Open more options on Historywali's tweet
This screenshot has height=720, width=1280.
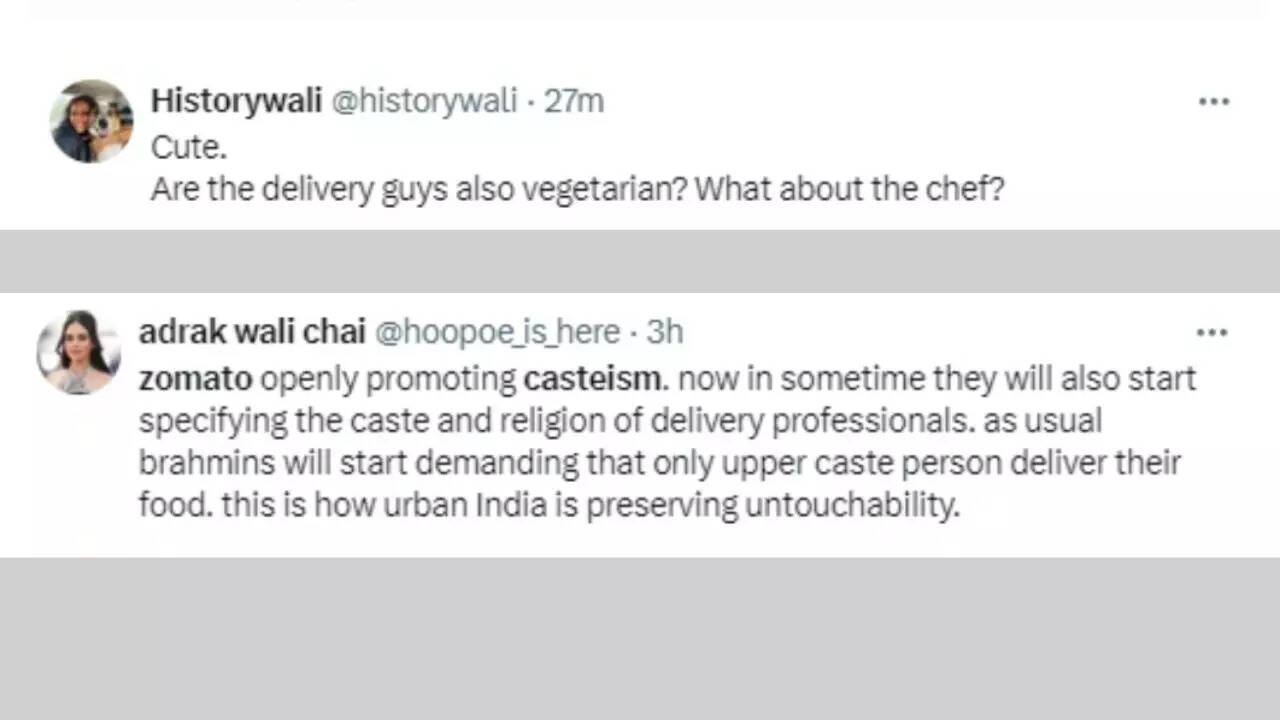pyautogui.click(x=1213, y=102)
